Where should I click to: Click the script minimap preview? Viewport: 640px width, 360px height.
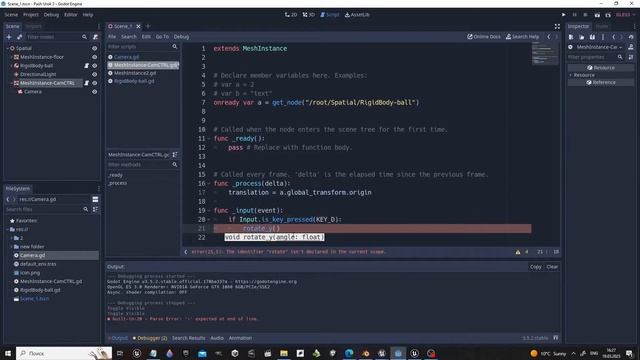tap(545, 54)
